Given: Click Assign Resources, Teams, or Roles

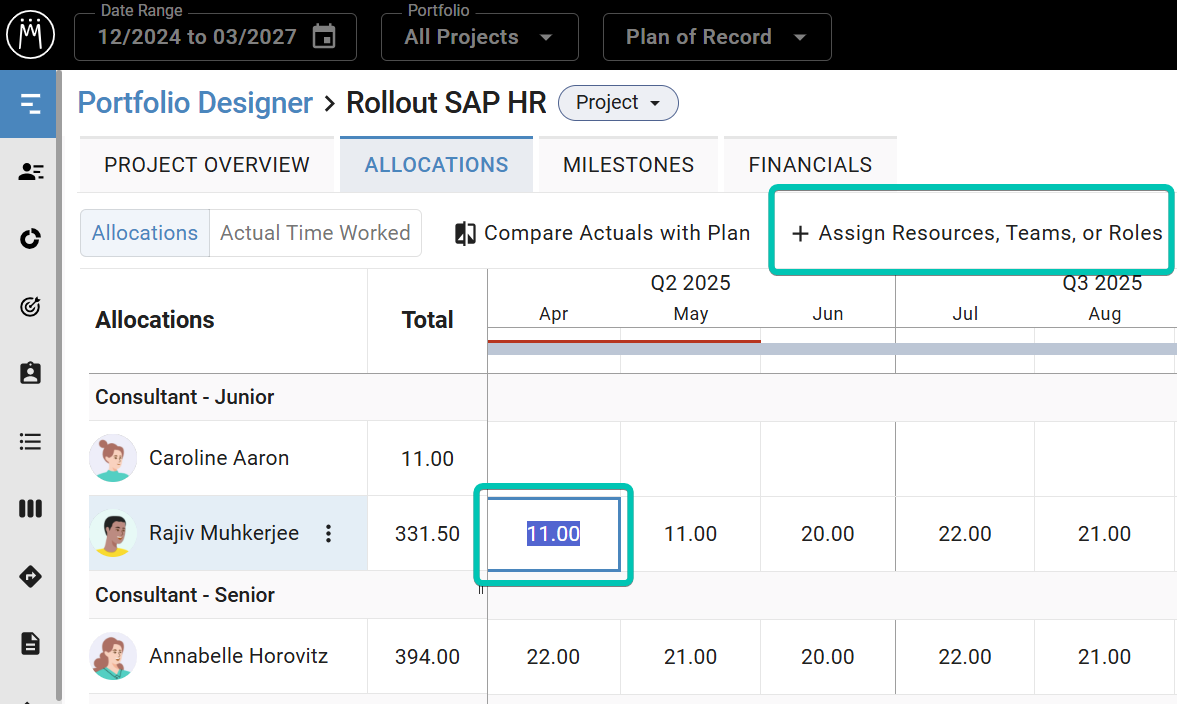Looking at the screenshot, I should (977, 233).
